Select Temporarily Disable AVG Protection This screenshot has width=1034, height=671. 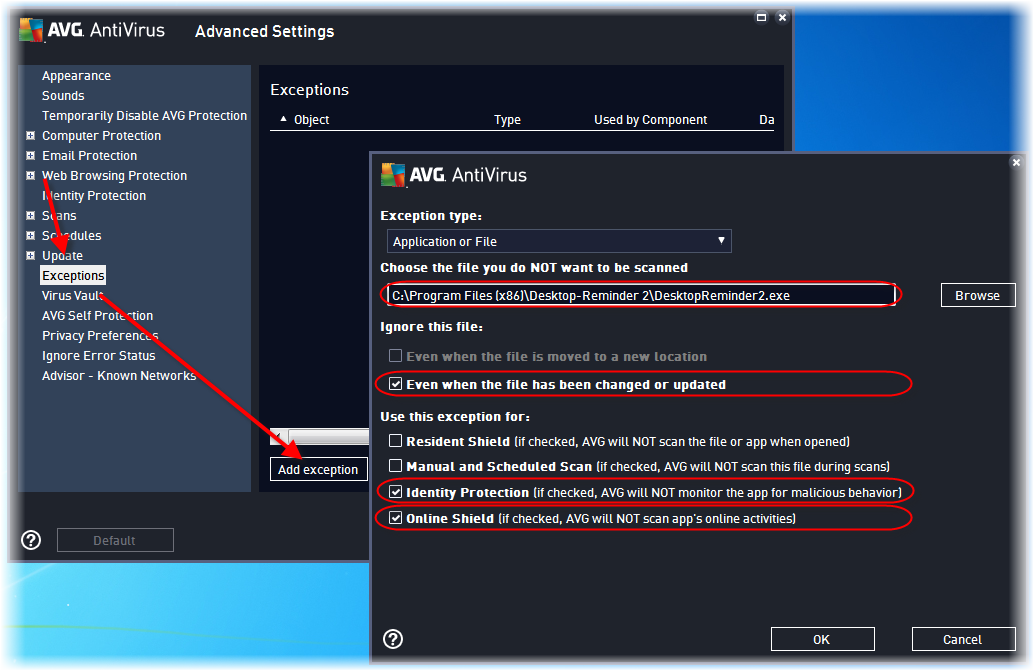click(144, 115)
